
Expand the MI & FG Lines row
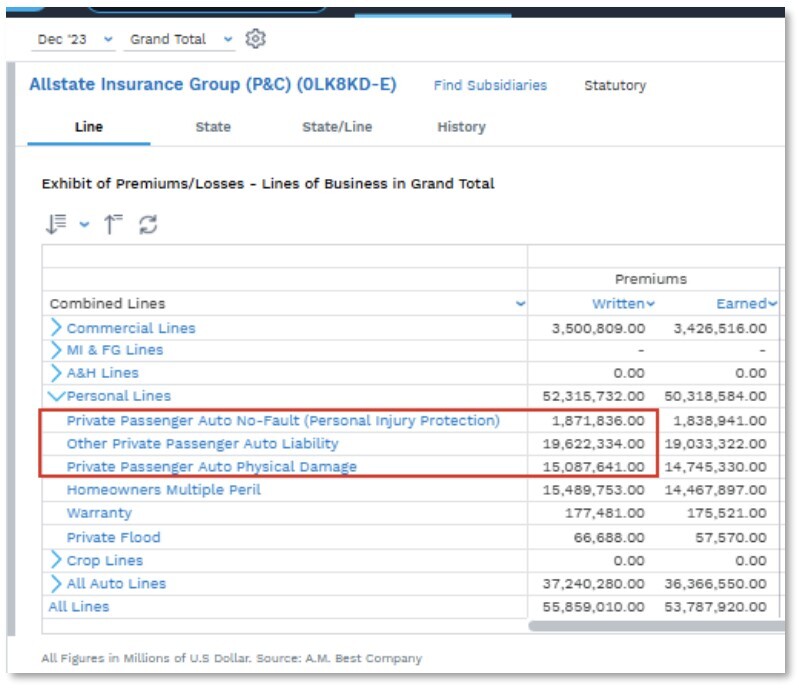(56, 350)
